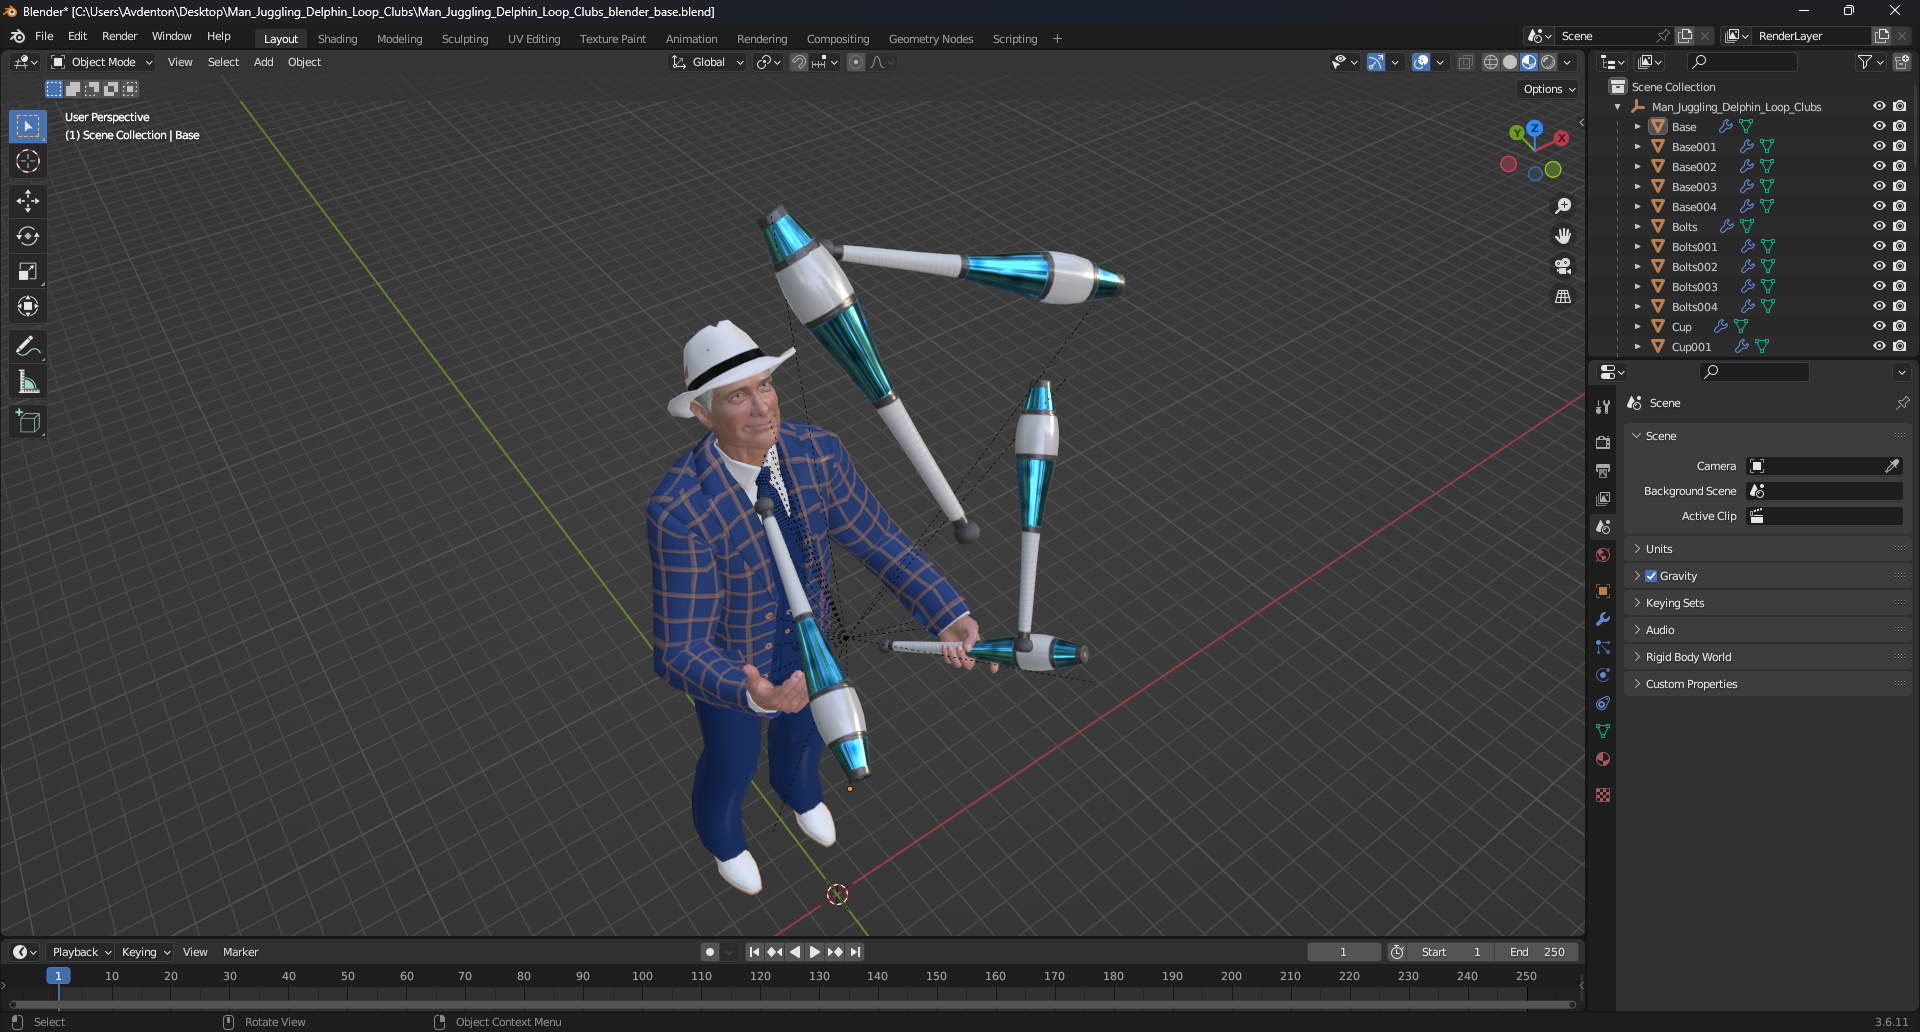Open the Object Mode dropdown
The height and width of the screenshot is (1032, 1920).
pyautogui.click(x=102, y=62)
